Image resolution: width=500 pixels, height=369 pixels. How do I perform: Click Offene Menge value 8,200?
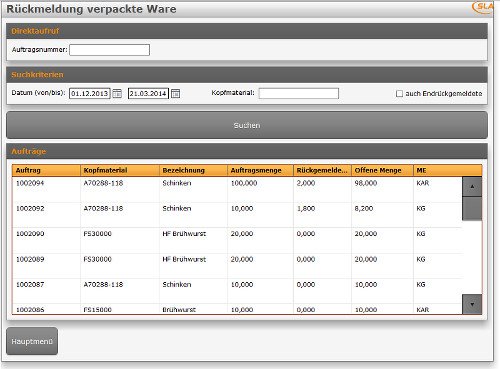tap(364, 208)
